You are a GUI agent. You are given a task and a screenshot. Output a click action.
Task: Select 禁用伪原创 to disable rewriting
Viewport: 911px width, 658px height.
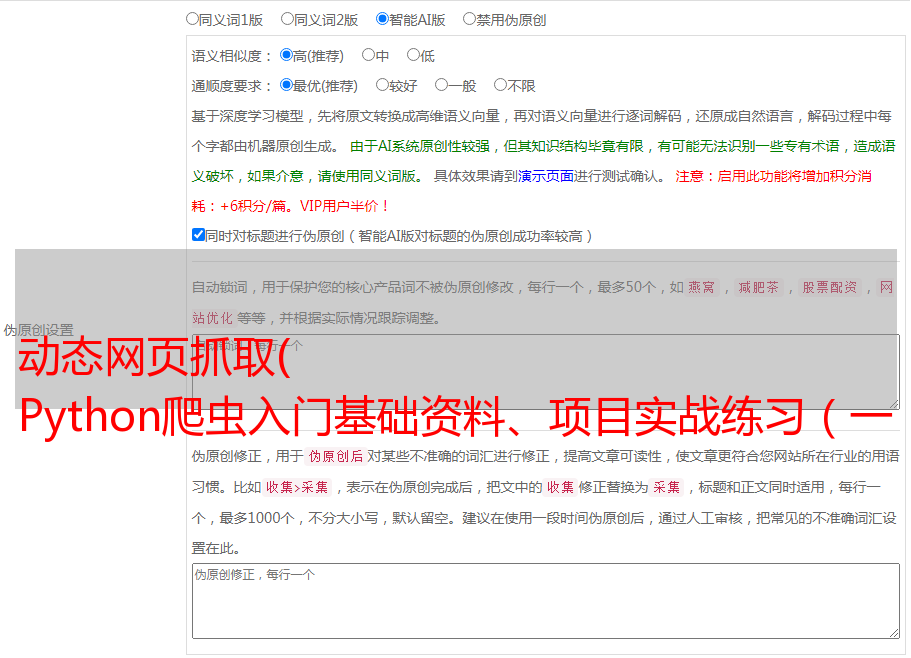pyautogui.click(x=469, y=18)
